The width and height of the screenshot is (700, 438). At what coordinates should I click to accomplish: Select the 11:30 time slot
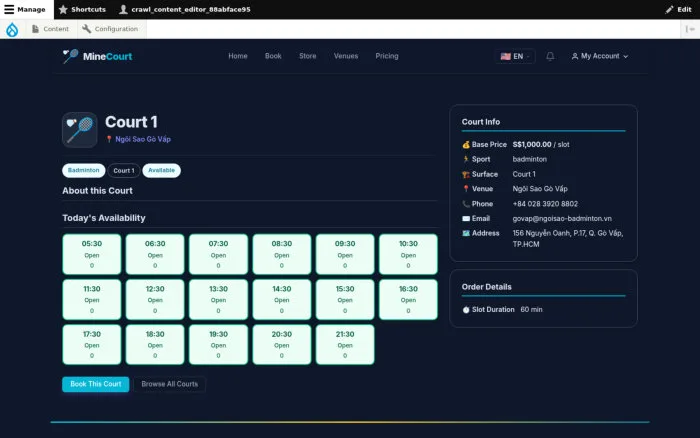click(x=92, y=299)
